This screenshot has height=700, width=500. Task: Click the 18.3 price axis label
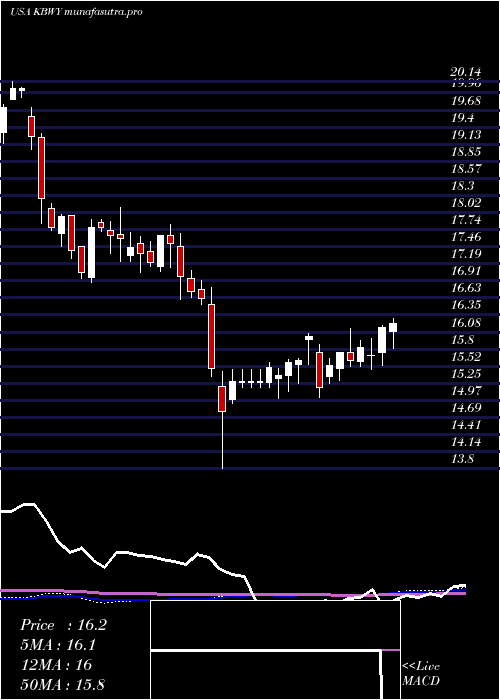coord(462,186)
